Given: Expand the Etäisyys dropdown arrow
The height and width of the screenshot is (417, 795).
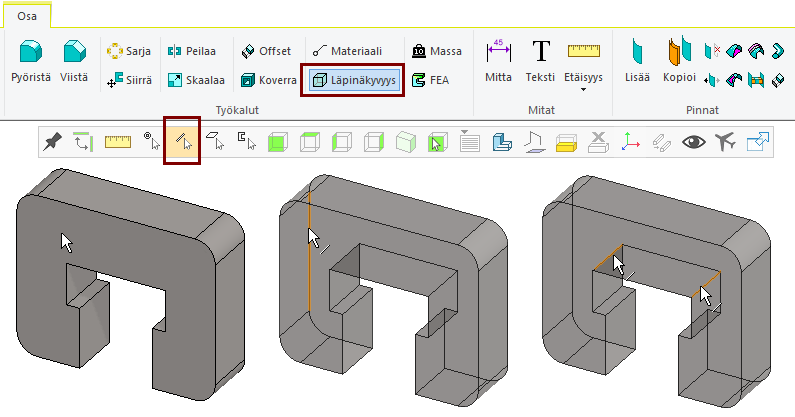Looking at the screenshot, I should pyautogui.click(x=583, y=91).
